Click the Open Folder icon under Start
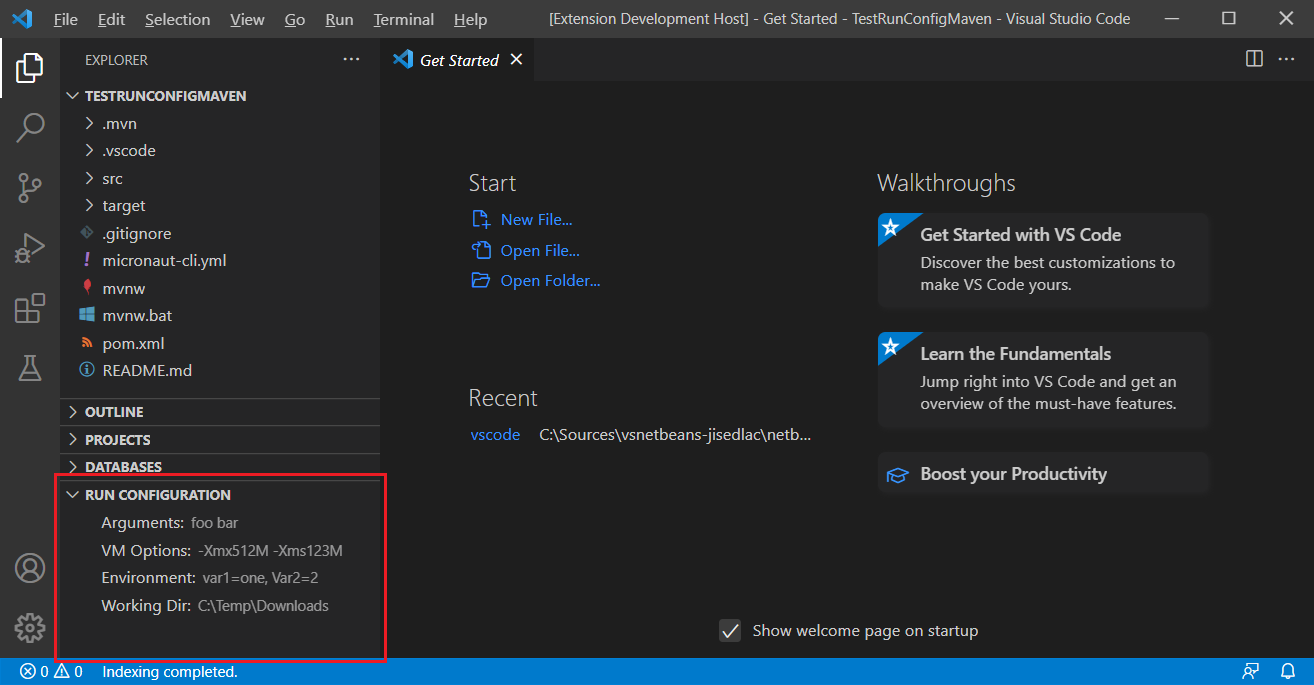Viewport: 1314px width, 685px height. [x=481, y=281]
